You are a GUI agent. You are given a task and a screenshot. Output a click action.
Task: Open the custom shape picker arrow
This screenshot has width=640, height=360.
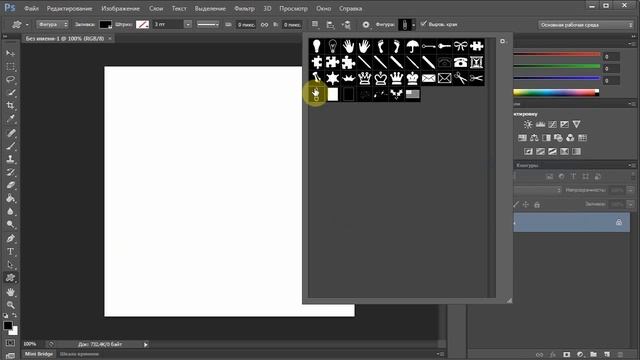[x=413, y=25]
